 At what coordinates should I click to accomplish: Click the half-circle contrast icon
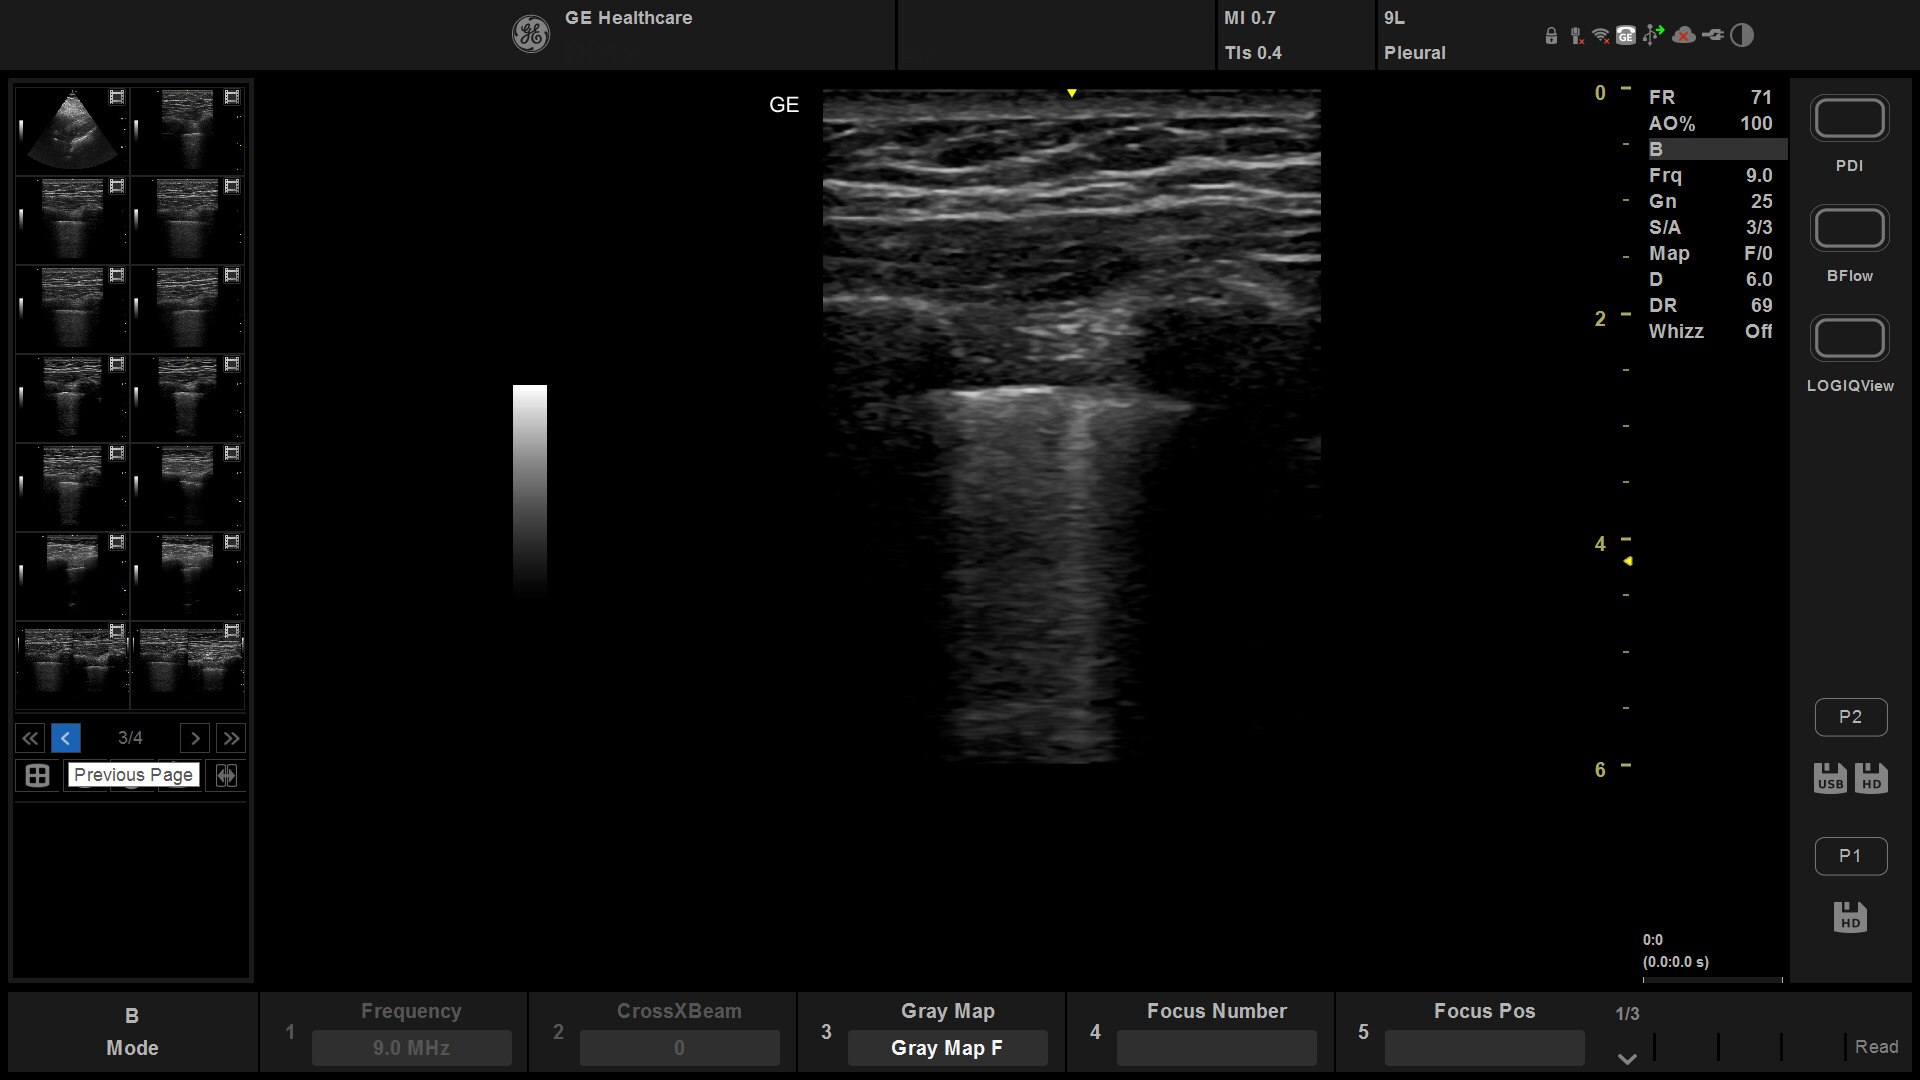[x=1742, y=36]
